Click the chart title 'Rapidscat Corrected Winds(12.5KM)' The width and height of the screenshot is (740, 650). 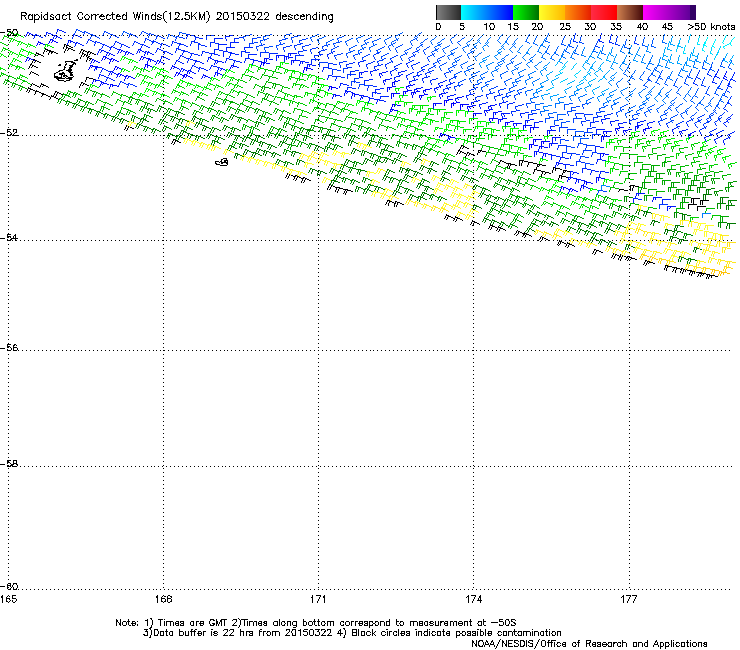click(115, 17)
